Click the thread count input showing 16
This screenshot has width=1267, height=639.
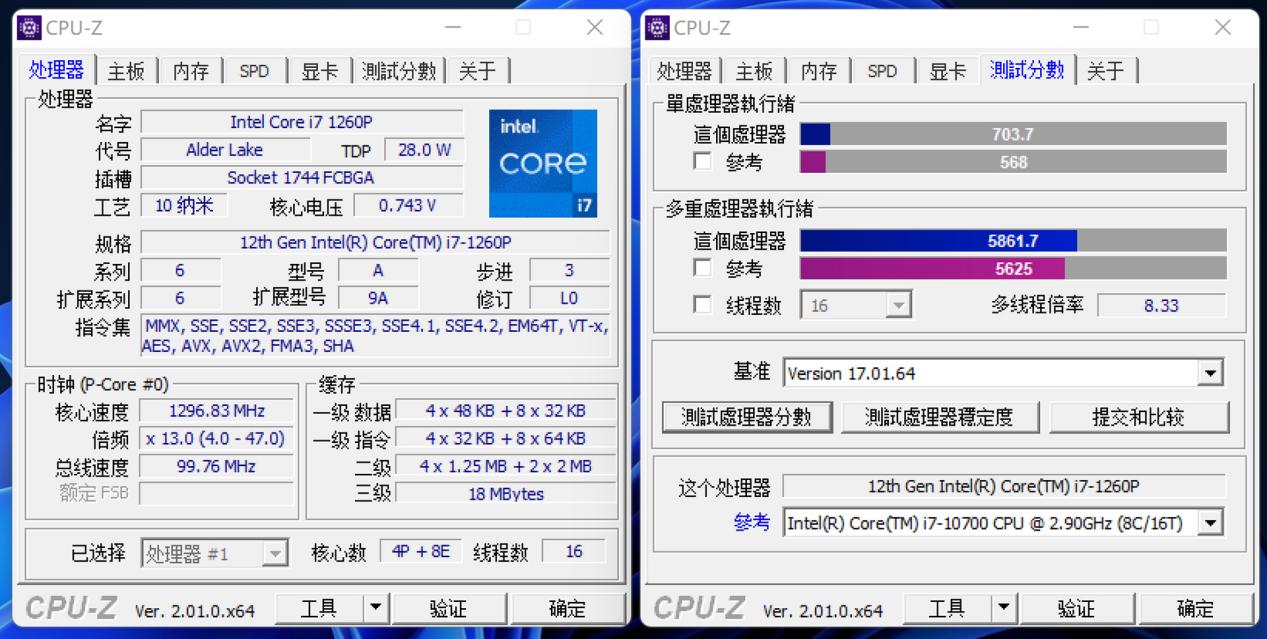(850, 305)
